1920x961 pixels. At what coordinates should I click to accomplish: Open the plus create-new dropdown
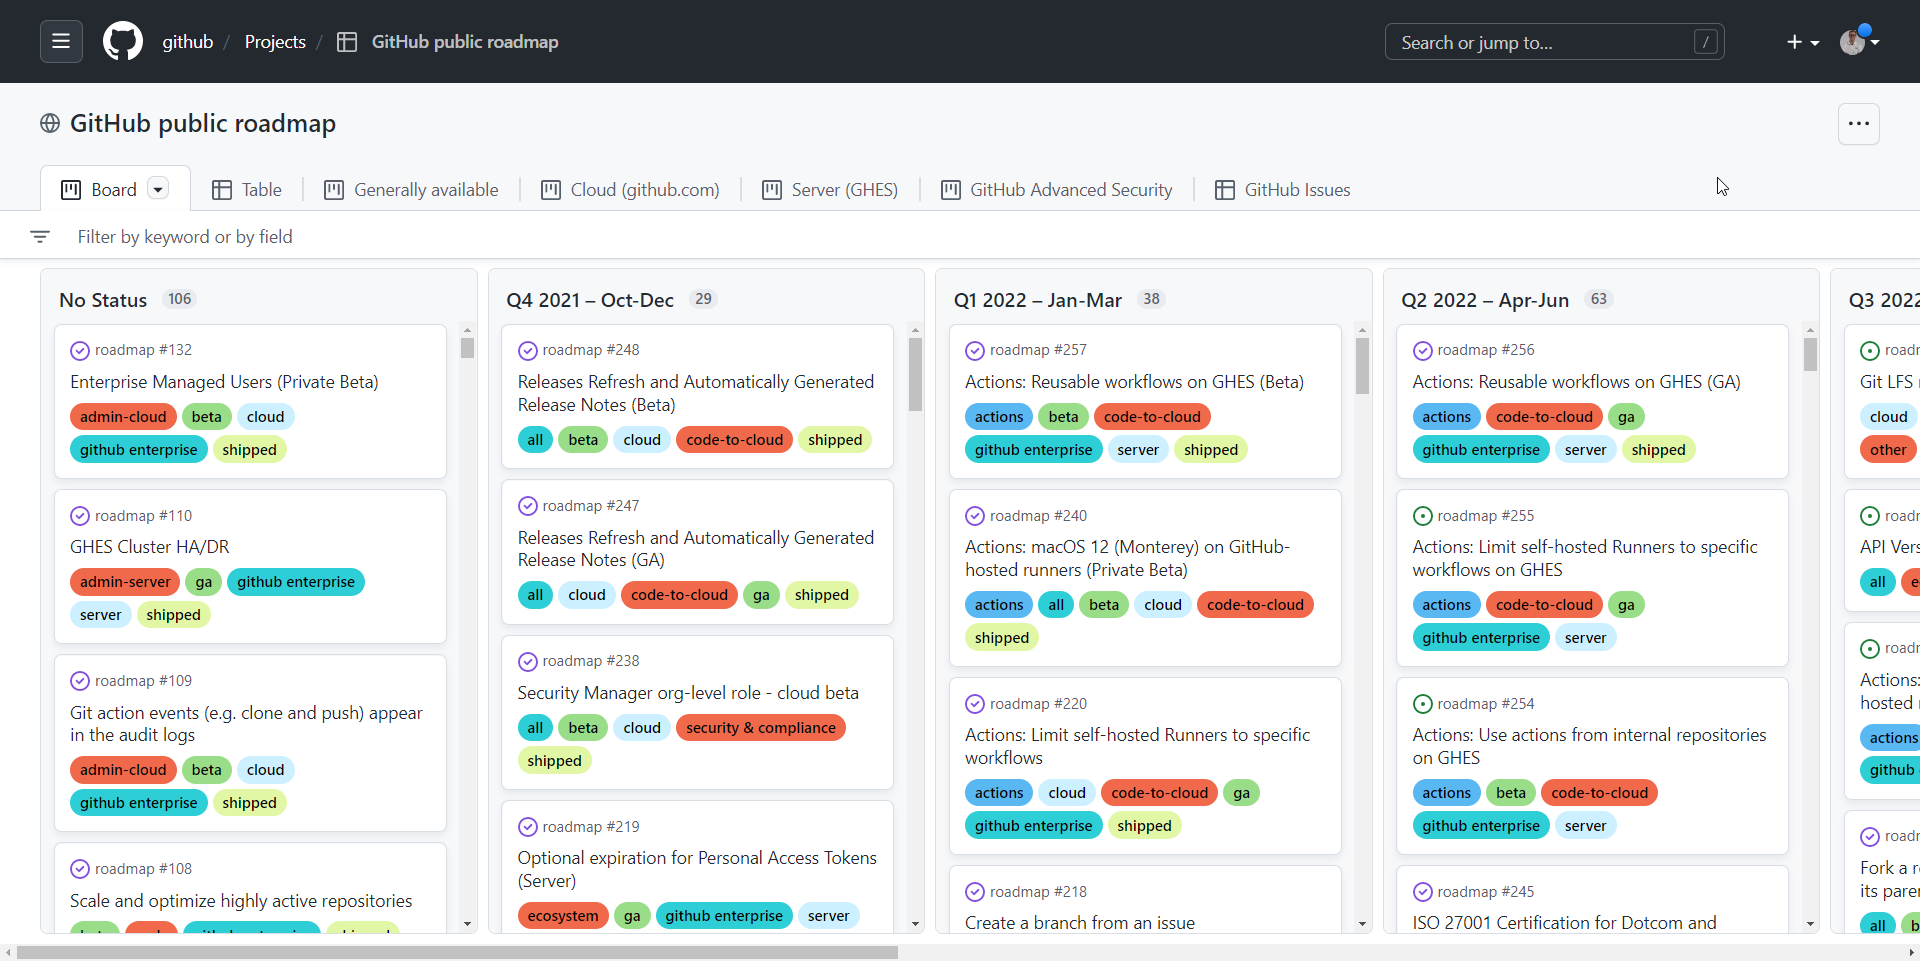pyautogui.click(x=1802, y=42)
